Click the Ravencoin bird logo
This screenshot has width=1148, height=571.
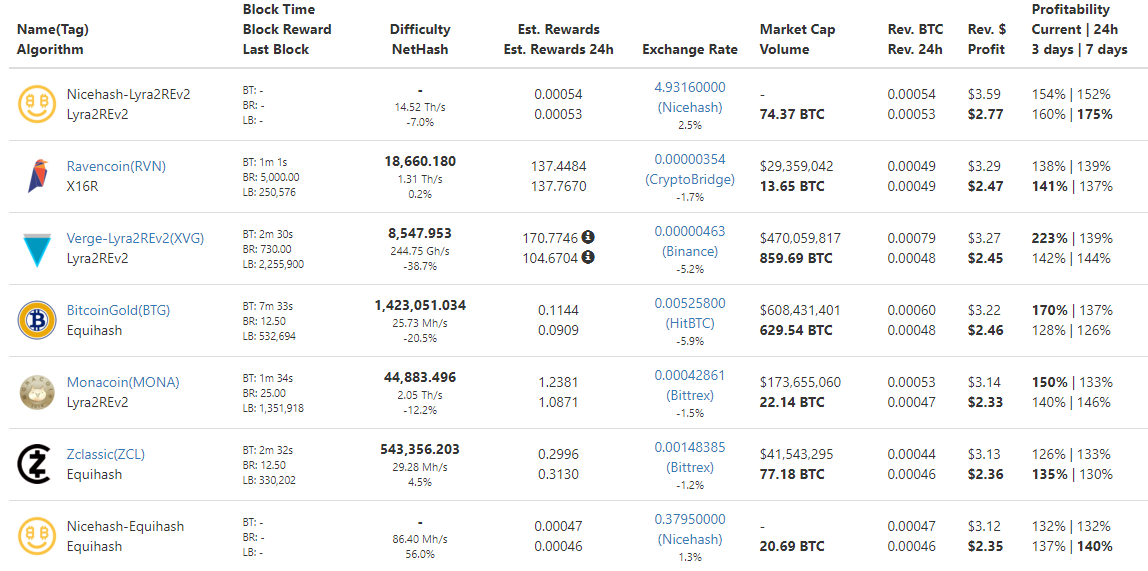tap(36, 176)
